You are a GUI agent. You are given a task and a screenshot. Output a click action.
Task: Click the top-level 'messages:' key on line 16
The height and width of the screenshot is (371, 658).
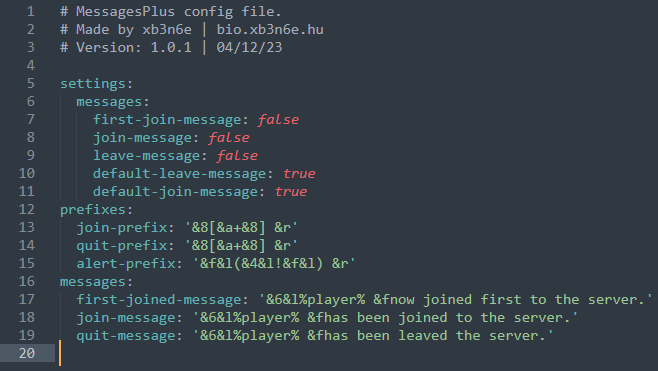(x=97, y=282)
